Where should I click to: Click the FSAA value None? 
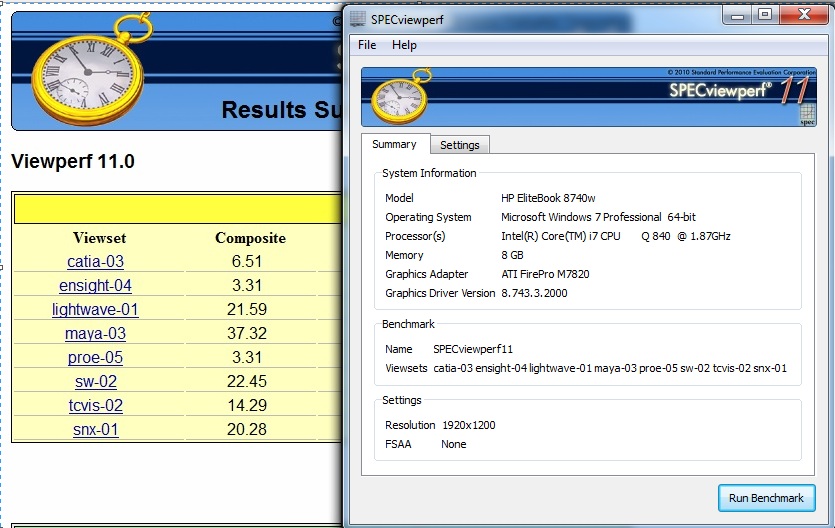454,444
